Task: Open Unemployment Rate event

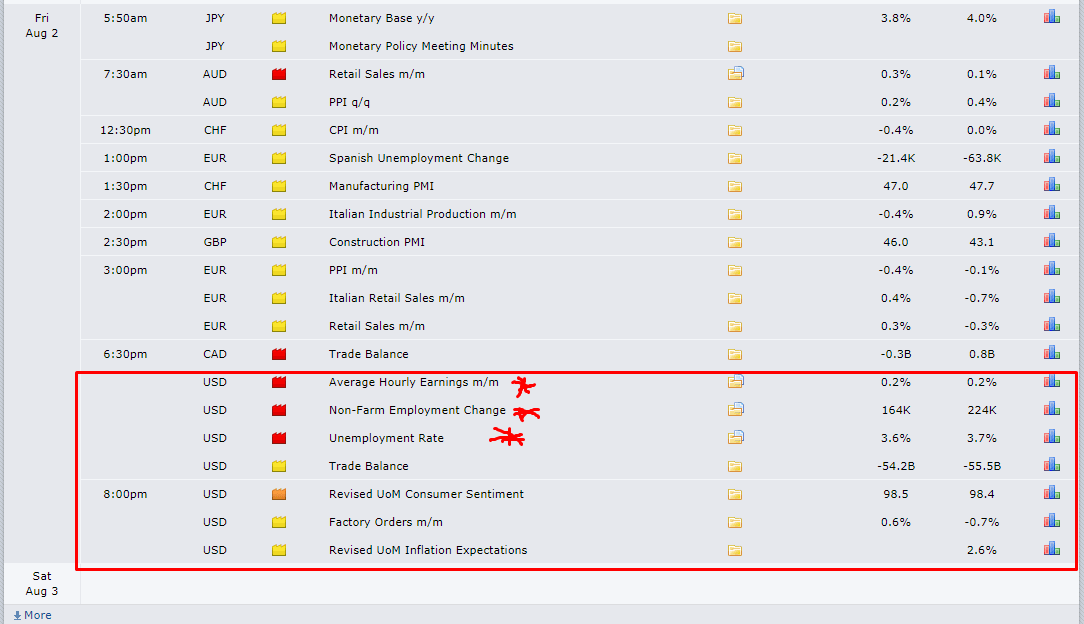Action: click(x=386, y=438)
